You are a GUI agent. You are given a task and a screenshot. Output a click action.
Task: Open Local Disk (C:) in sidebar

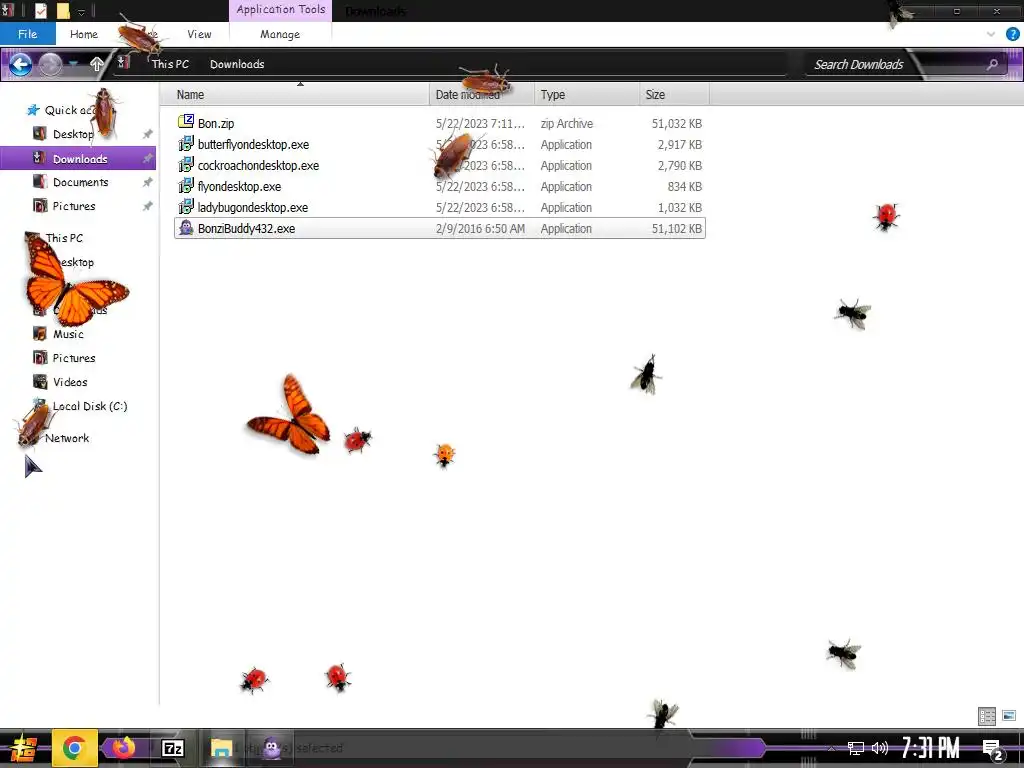pyautogui.click(x=89, y=406)
